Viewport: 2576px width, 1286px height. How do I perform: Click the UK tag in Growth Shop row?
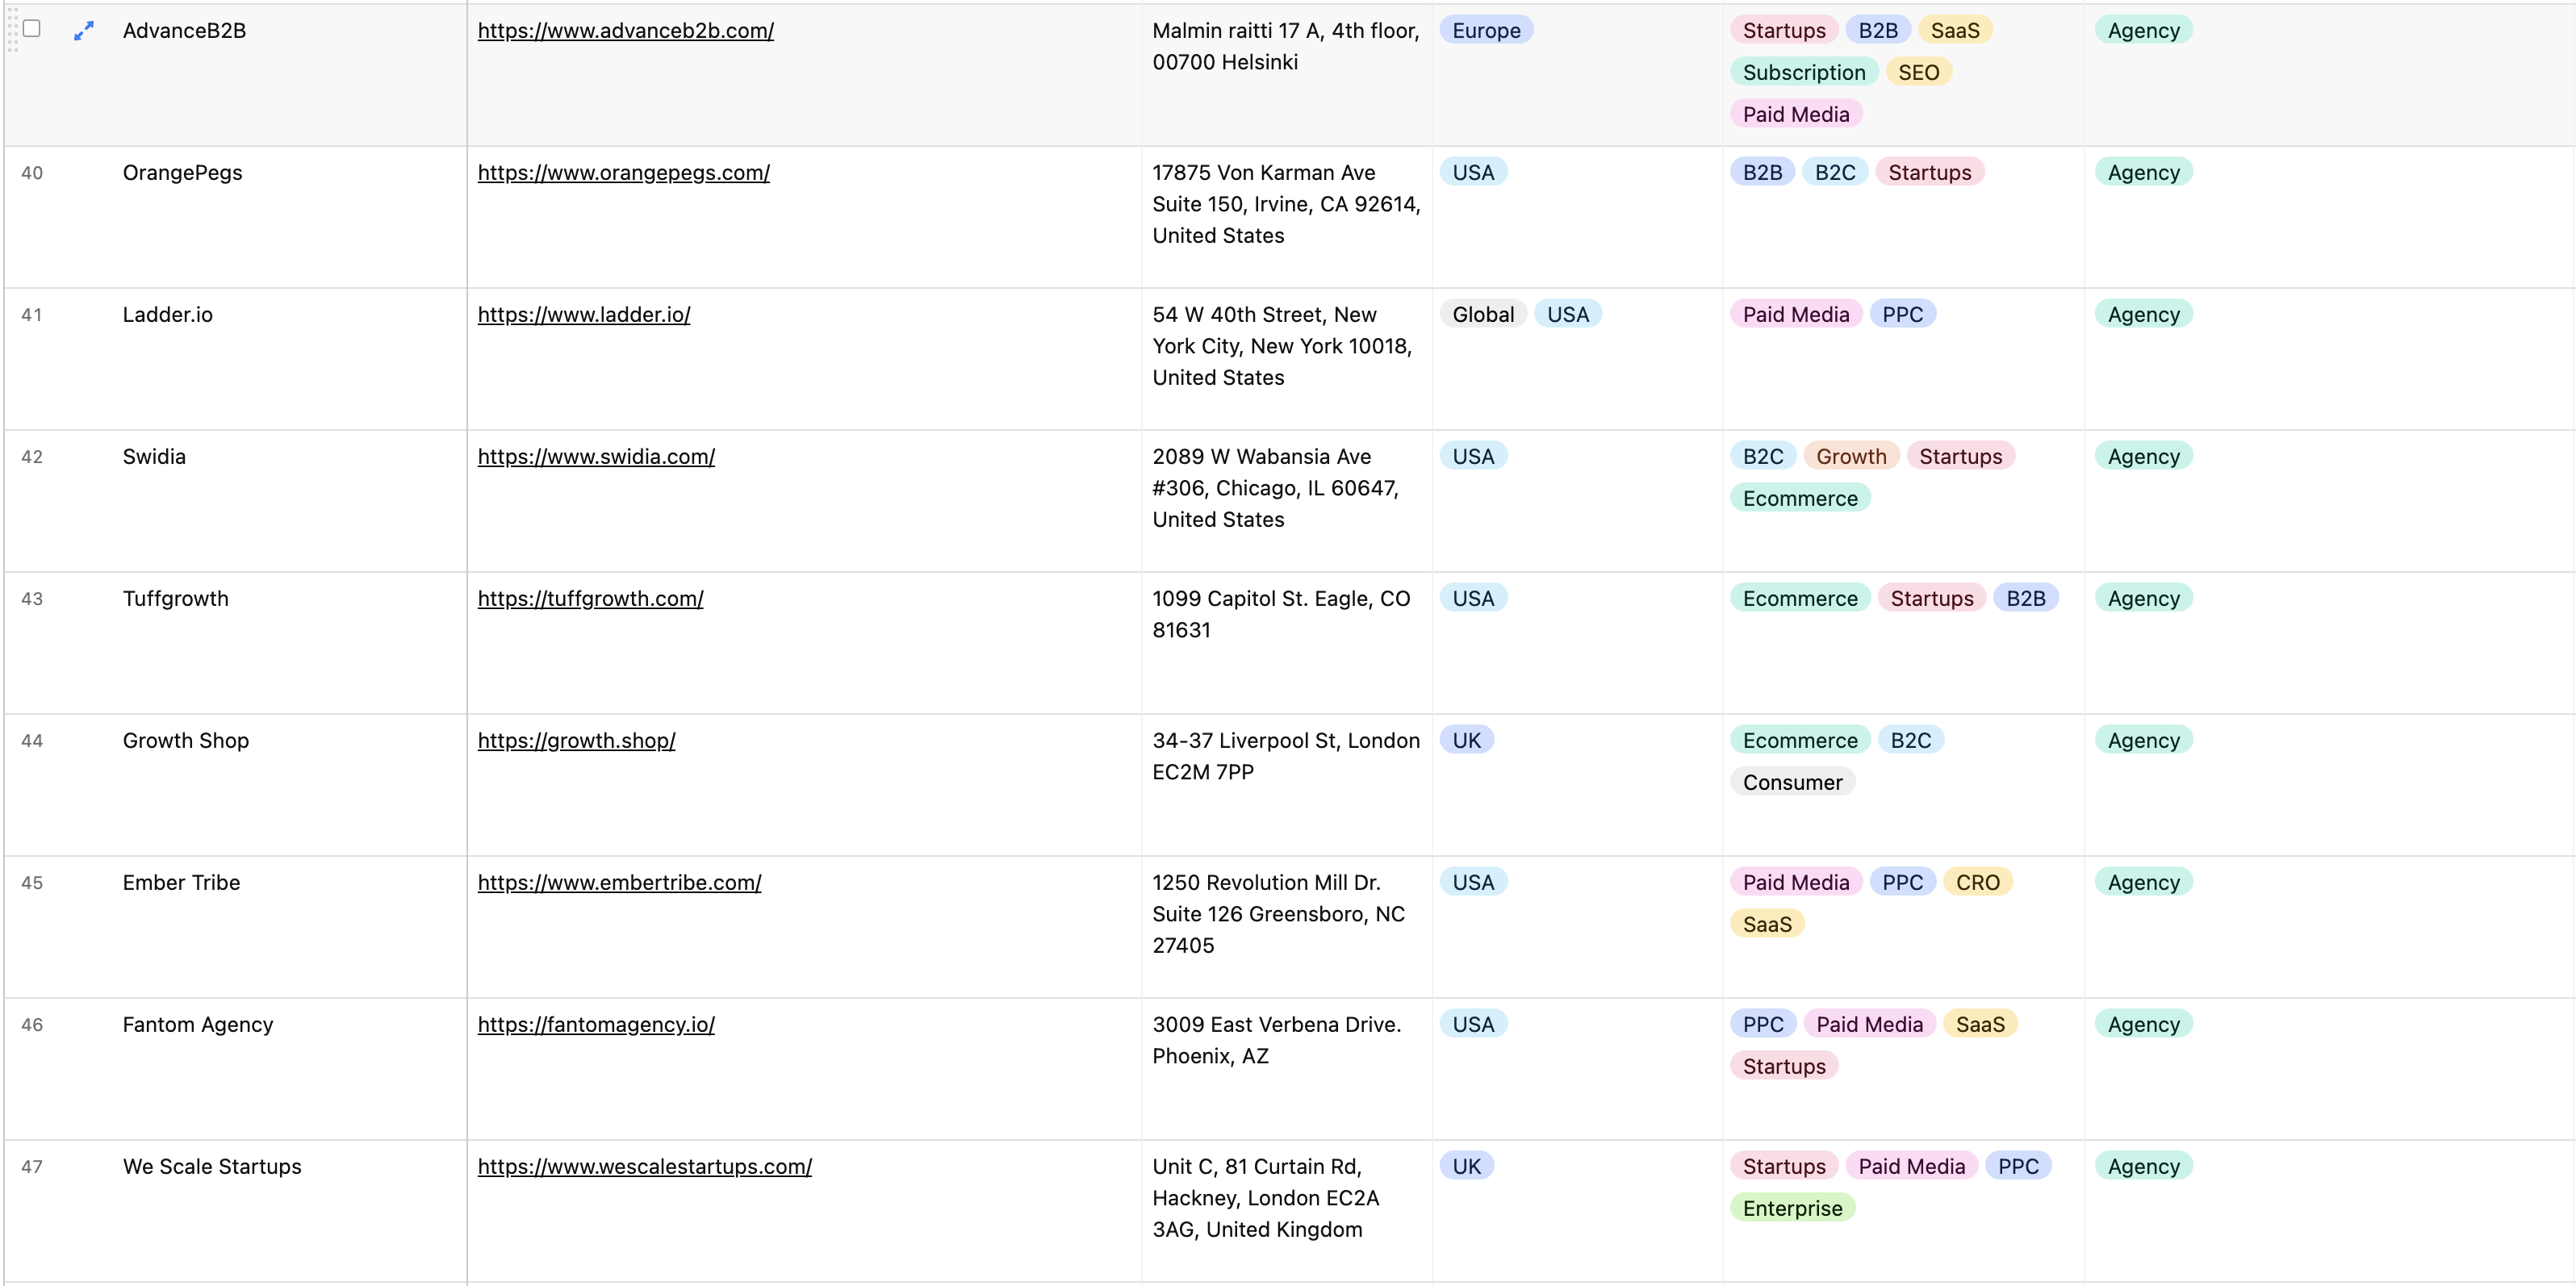(1466, 740)
